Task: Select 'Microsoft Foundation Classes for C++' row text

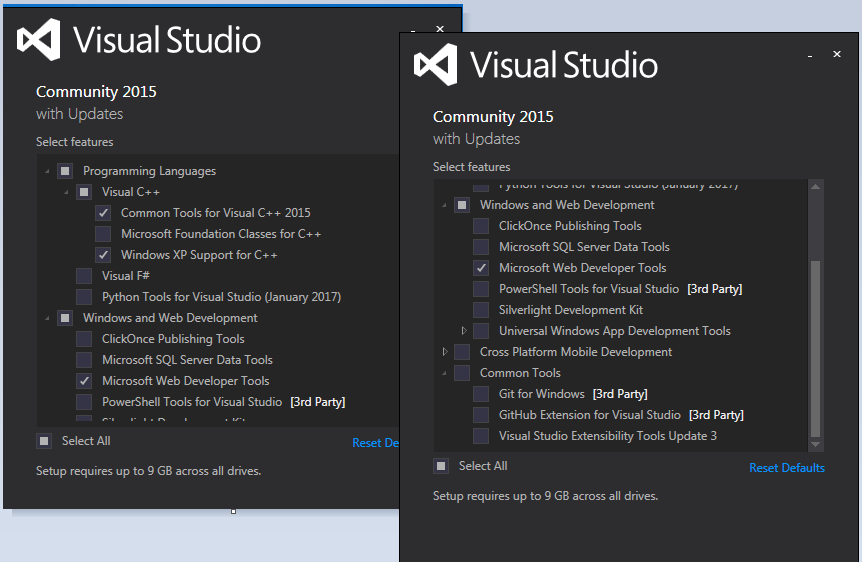Action: [x=221, y=234]
